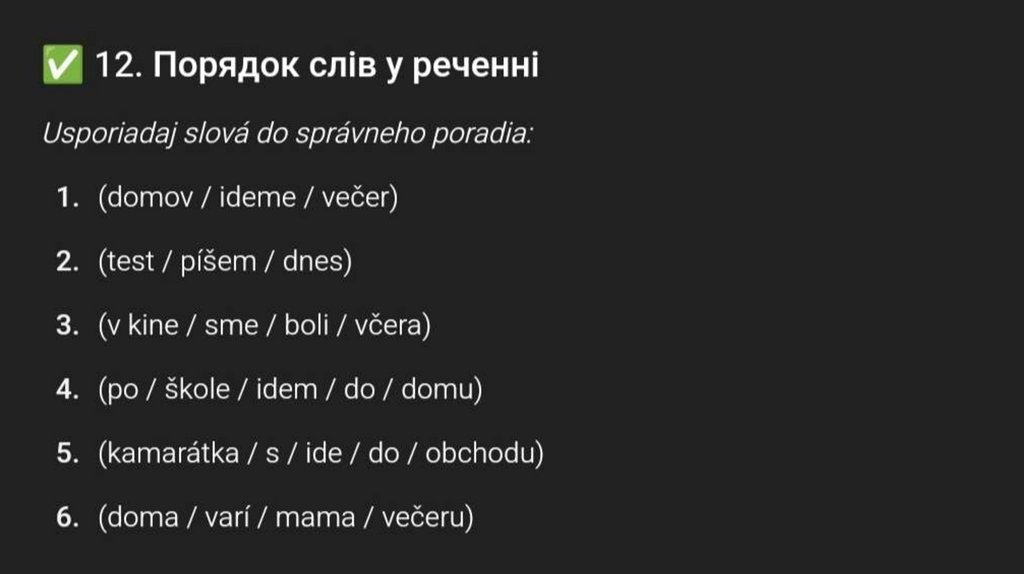Click the heading number '12.'
The image size is (1024, 574).
(119, 66)
